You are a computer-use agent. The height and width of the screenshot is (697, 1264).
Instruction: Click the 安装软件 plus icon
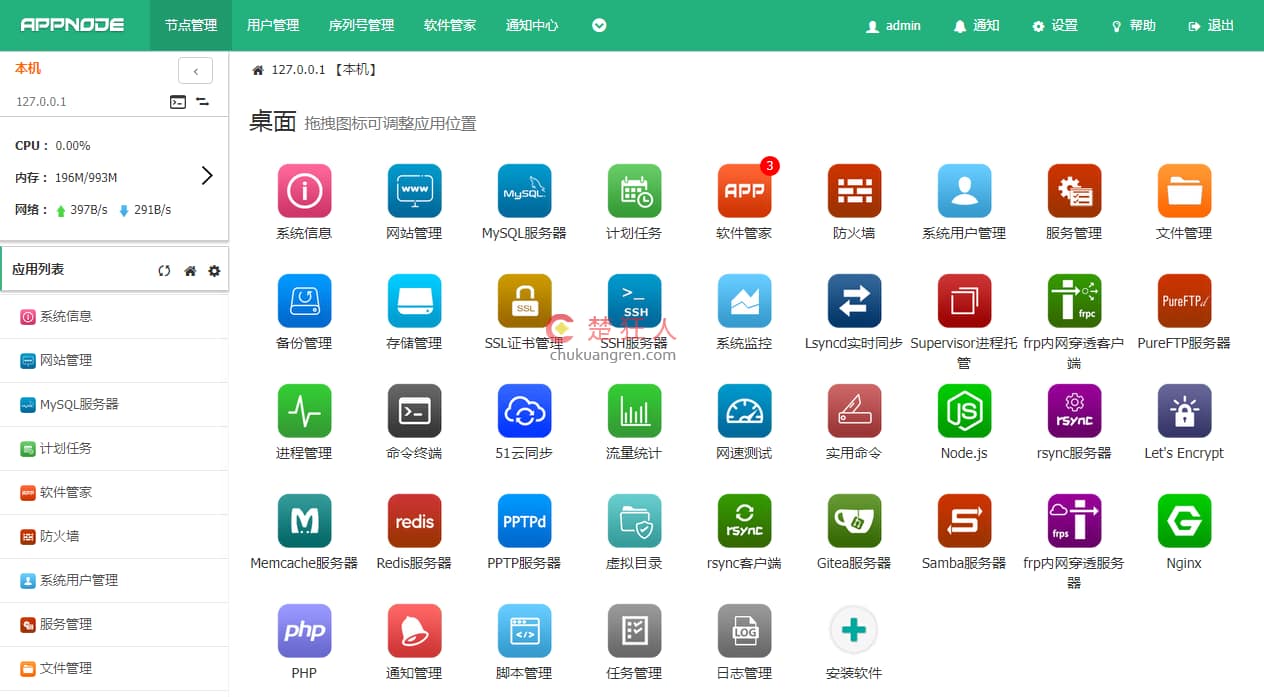(x=854, y=631)
